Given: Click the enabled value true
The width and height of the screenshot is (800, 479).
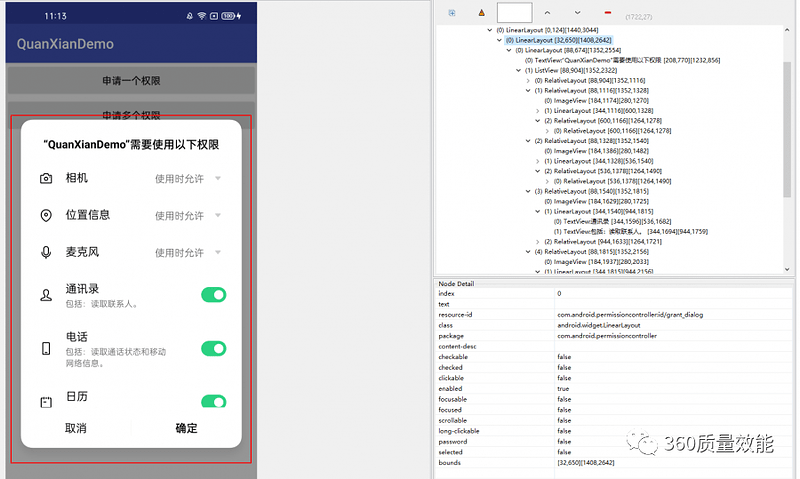Looking at the screenshot, I should (563, 389).
